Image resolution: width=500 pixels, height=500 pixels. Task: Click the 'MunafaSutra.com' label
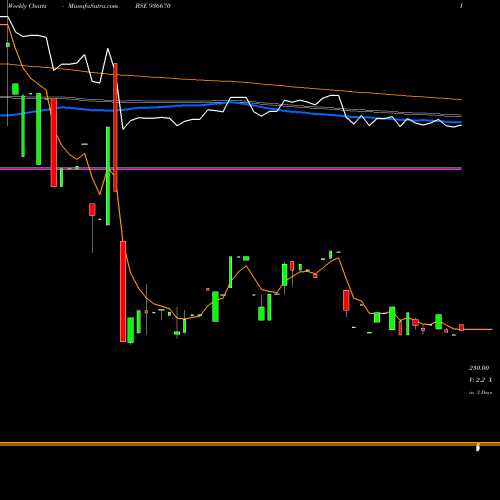click(93, 6)
